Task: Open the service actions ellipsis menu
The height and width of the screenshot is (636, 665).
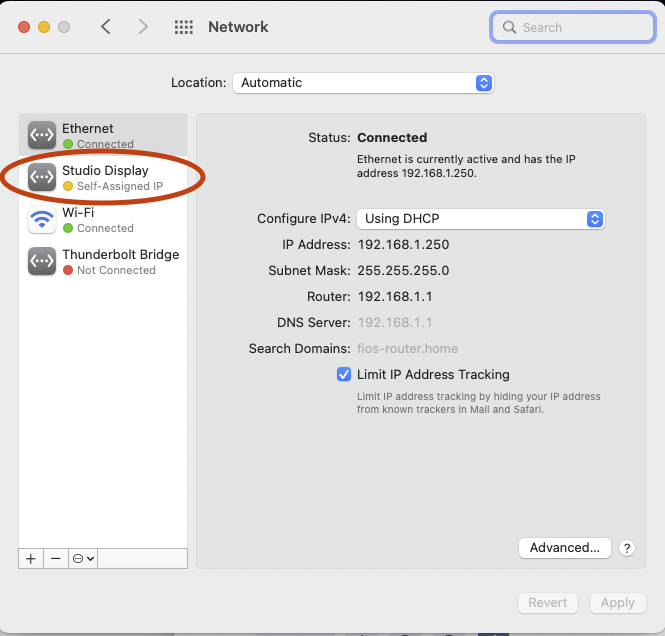Action: (83, 558)
